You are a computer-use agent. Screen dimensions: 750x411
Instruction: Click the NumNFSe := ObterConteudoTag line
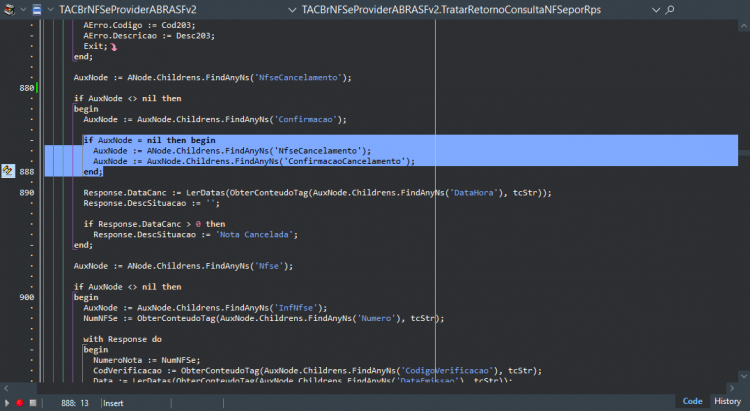click(264, 318)
